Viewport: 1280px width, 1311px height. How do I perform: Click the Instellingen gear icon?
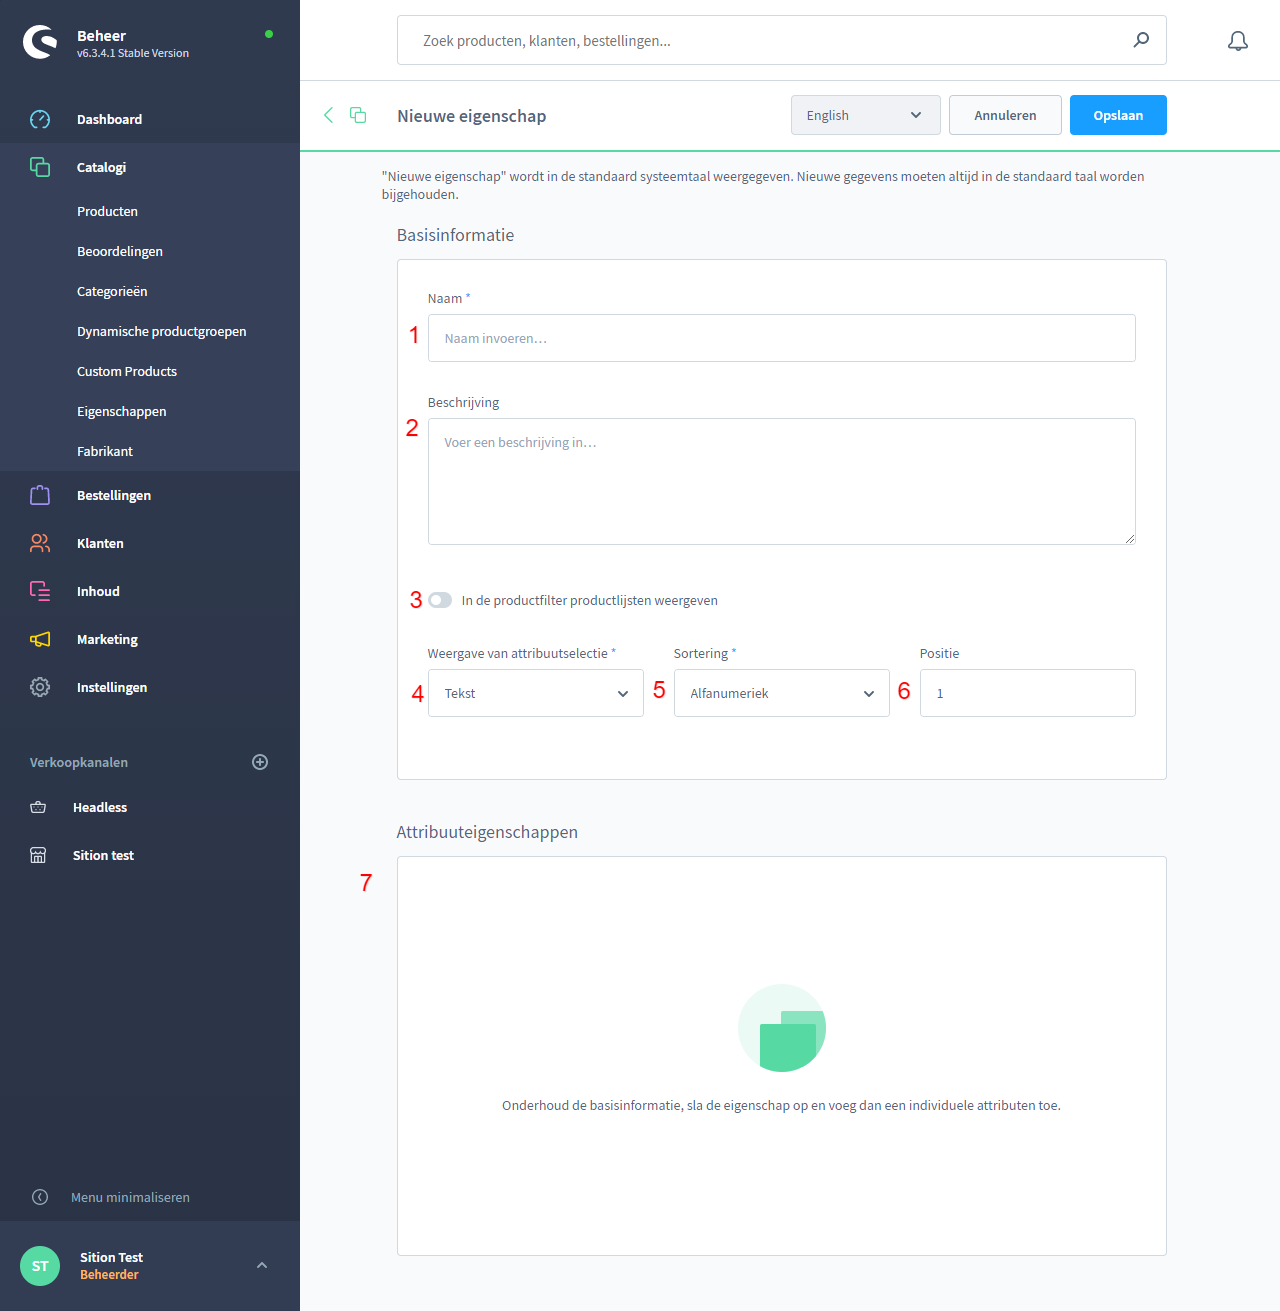40,687
